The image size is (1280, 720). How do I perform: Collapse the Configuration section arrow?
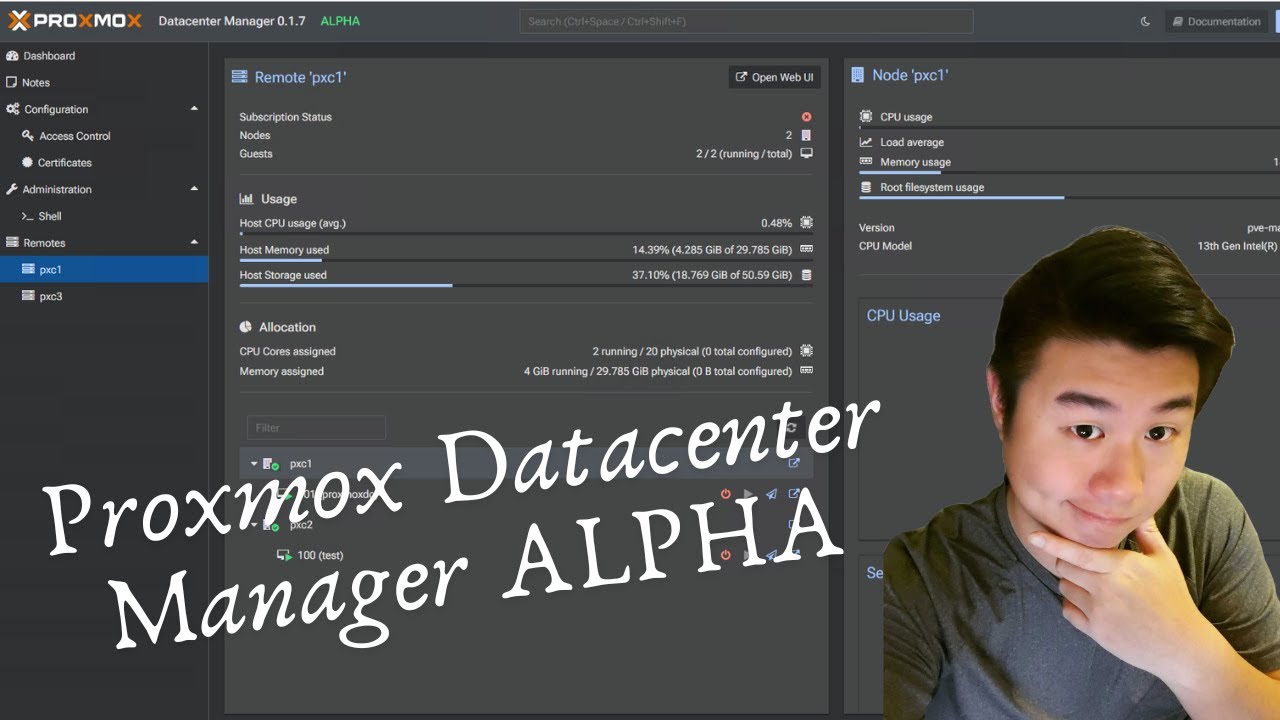click(194, 109)
